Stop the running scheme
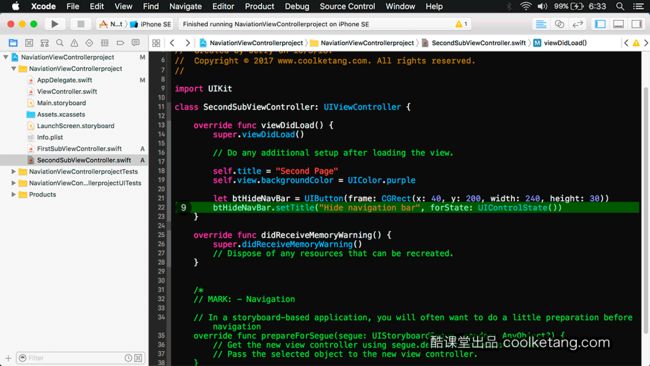Image resolution: width=650 pixels, height=366 pixels. [80, 24]
